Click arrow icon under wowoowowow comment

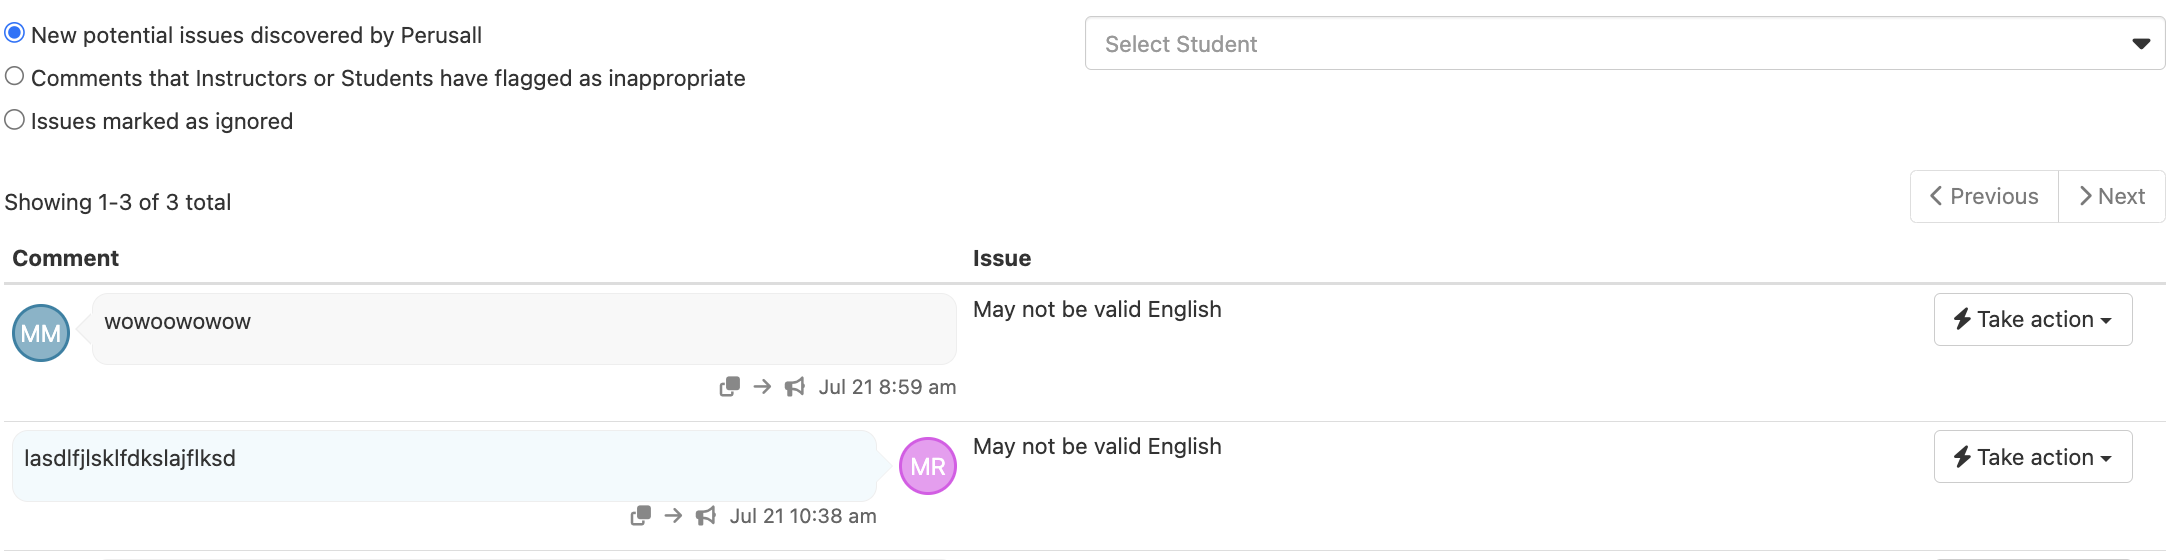point(762,387)
